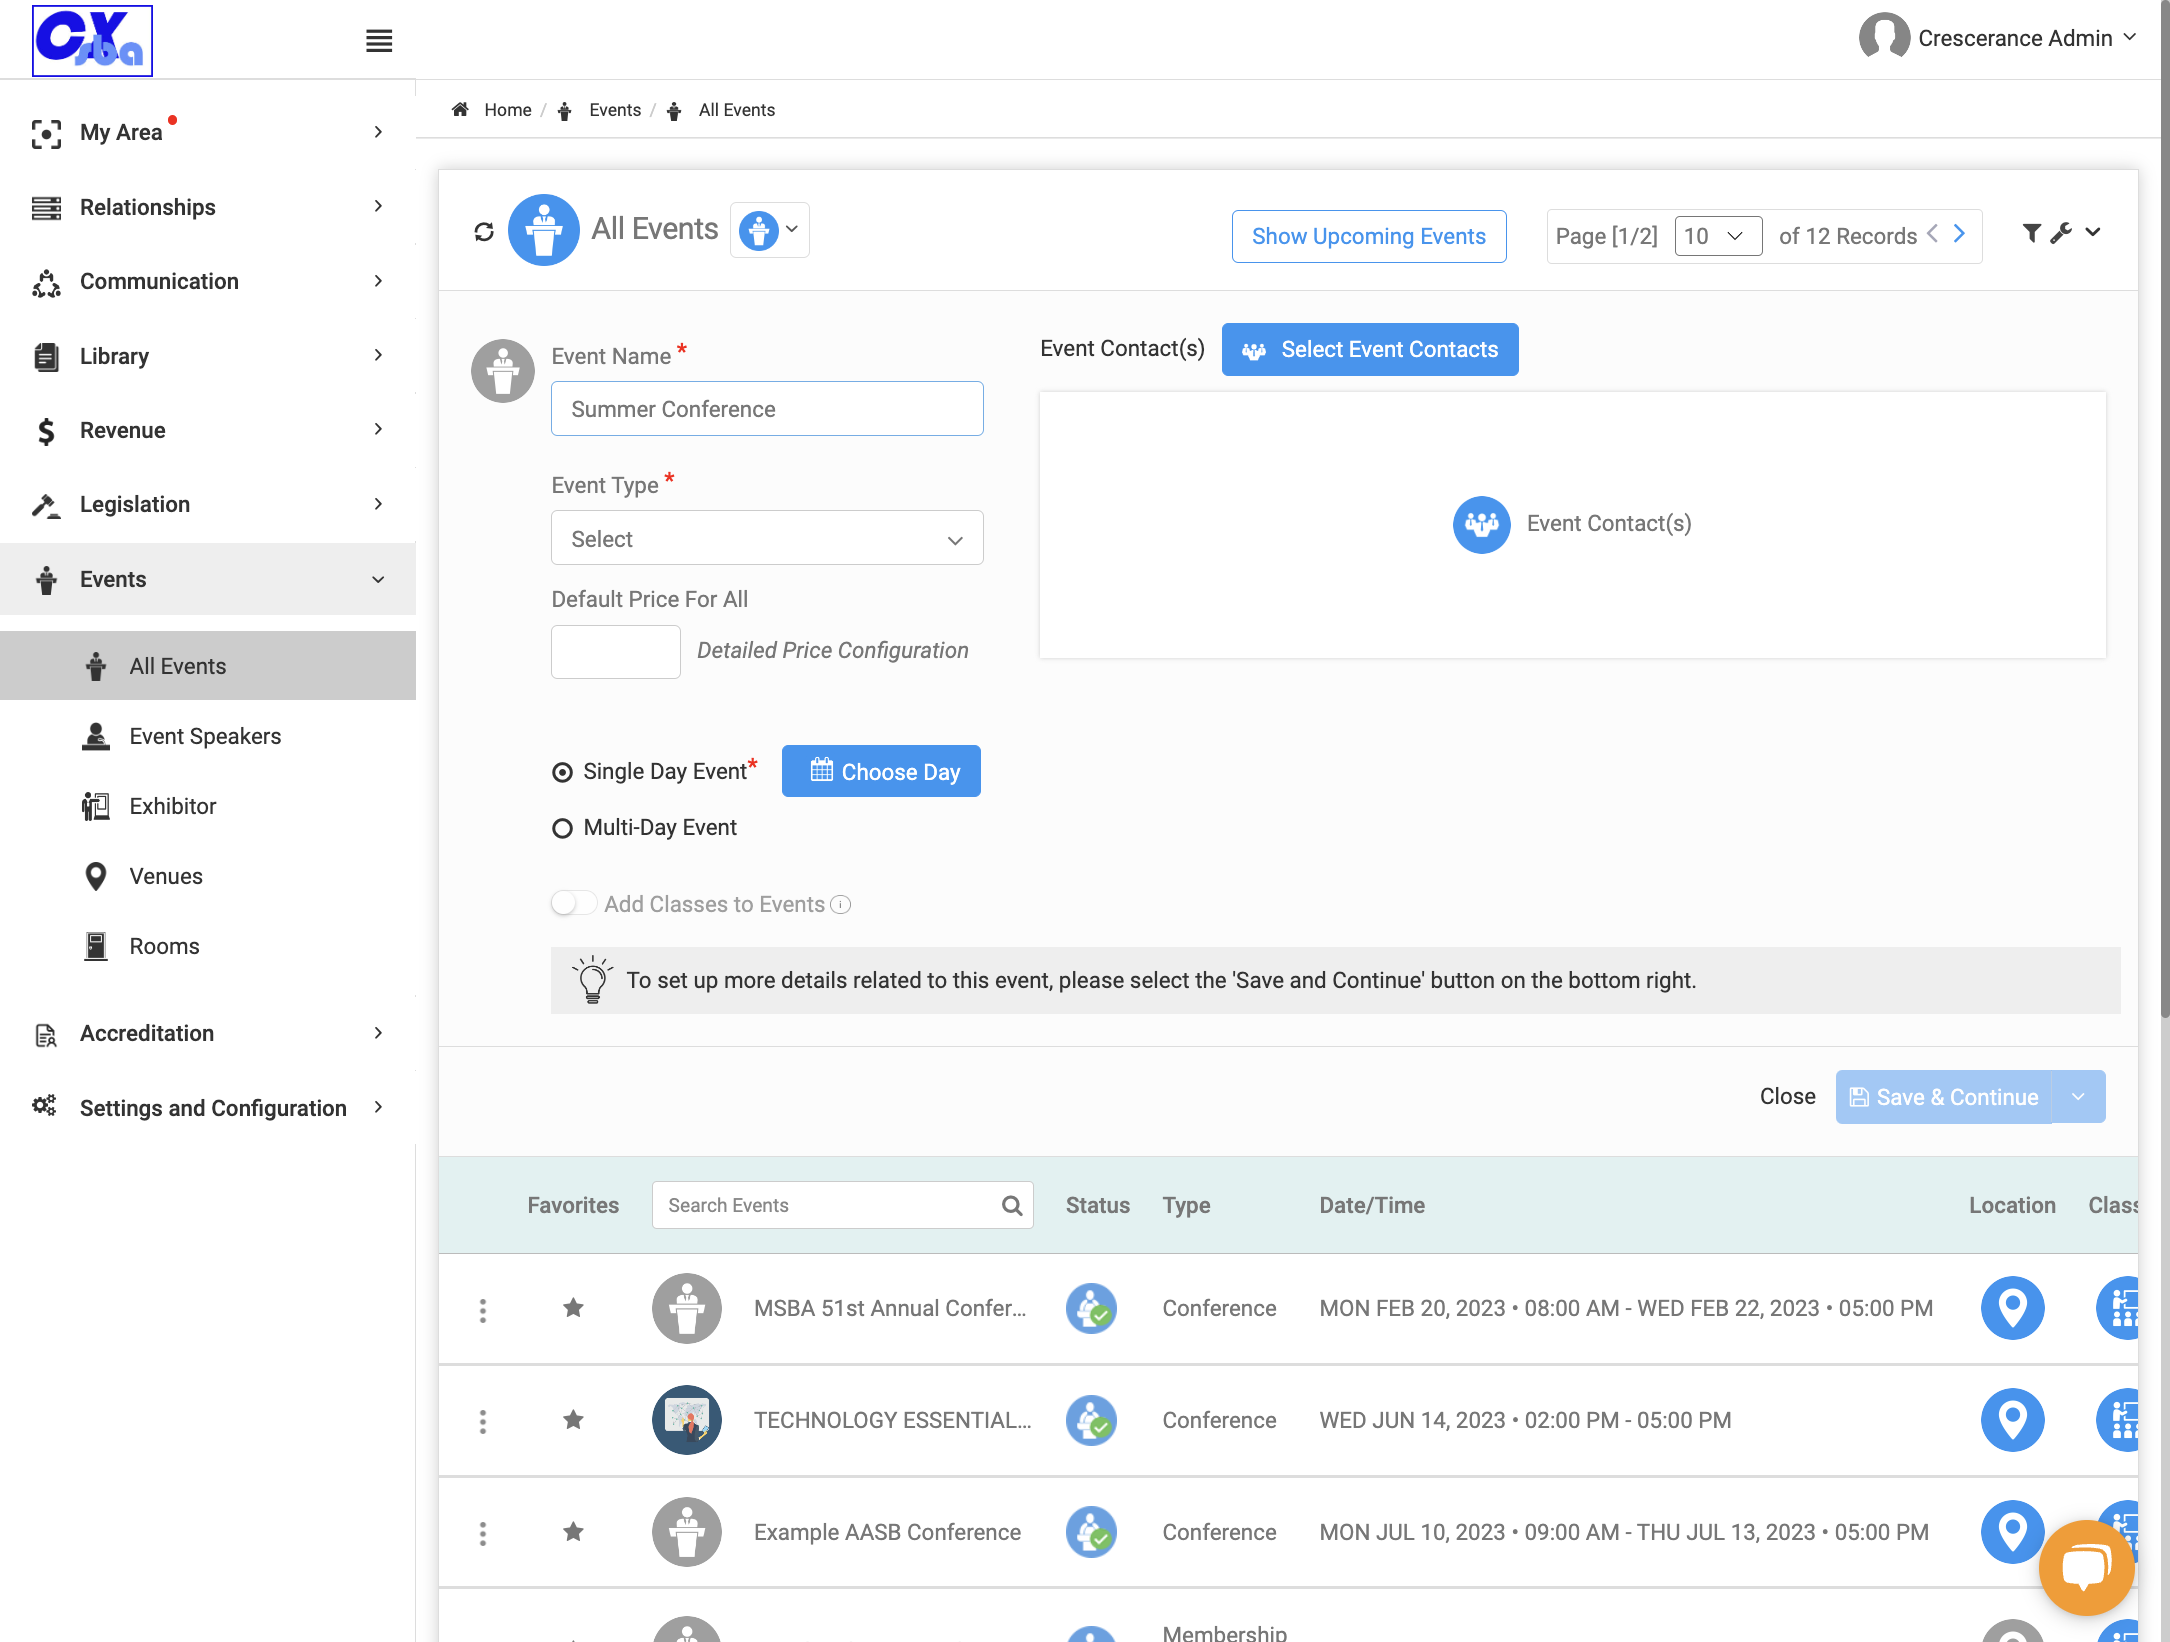Open Venues submenu item
This screenshot has height=1642, width=2170.
coord(166,877)
